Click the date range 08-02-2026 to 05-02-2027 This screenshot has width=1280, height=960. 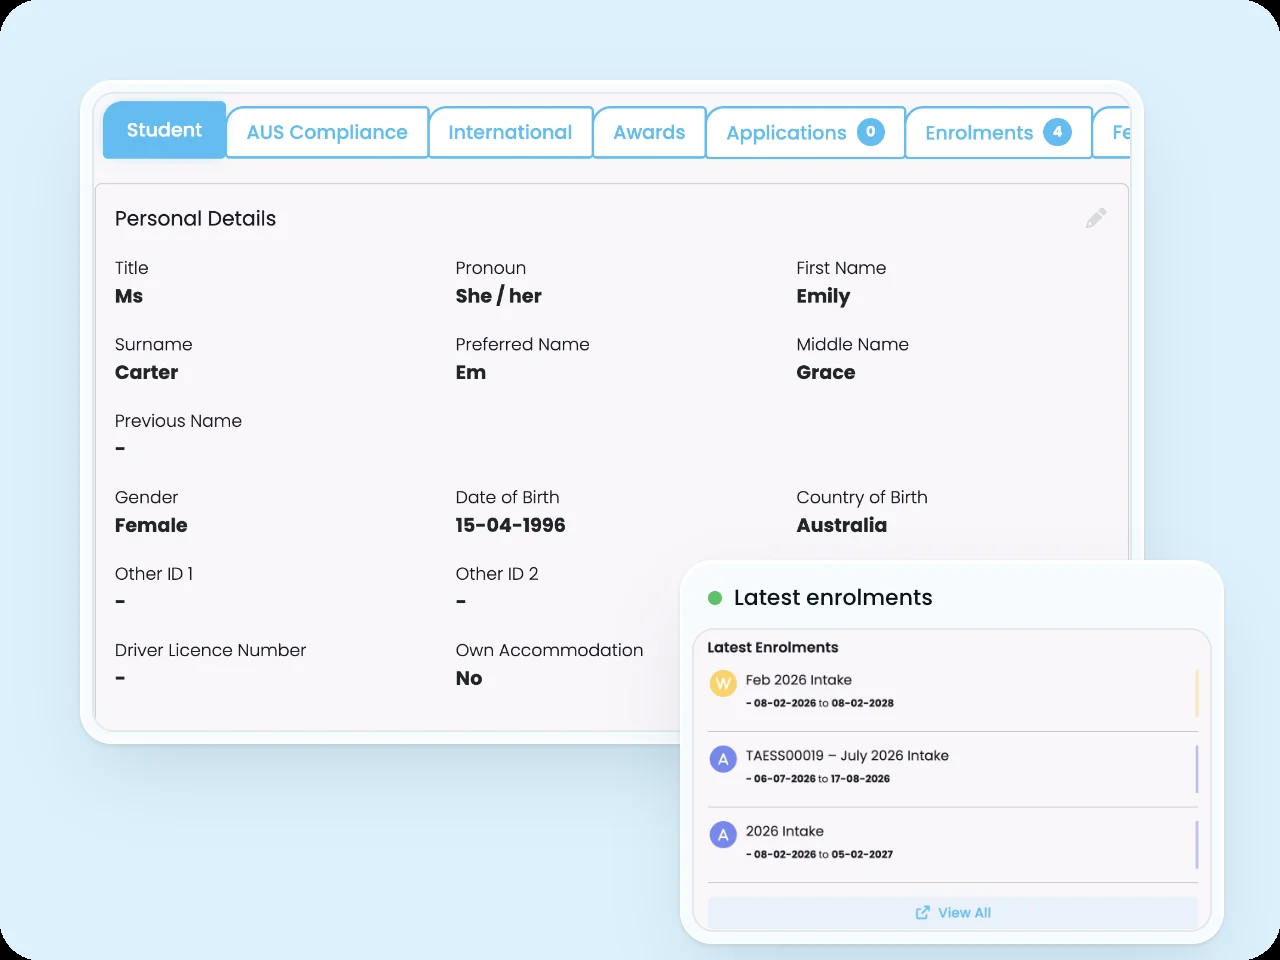[823, 854]
